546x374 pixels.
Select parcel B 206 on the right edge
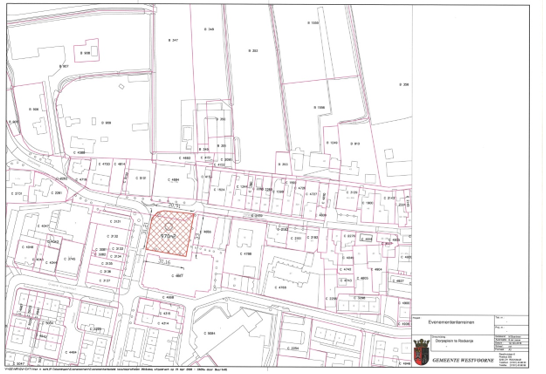404,85
